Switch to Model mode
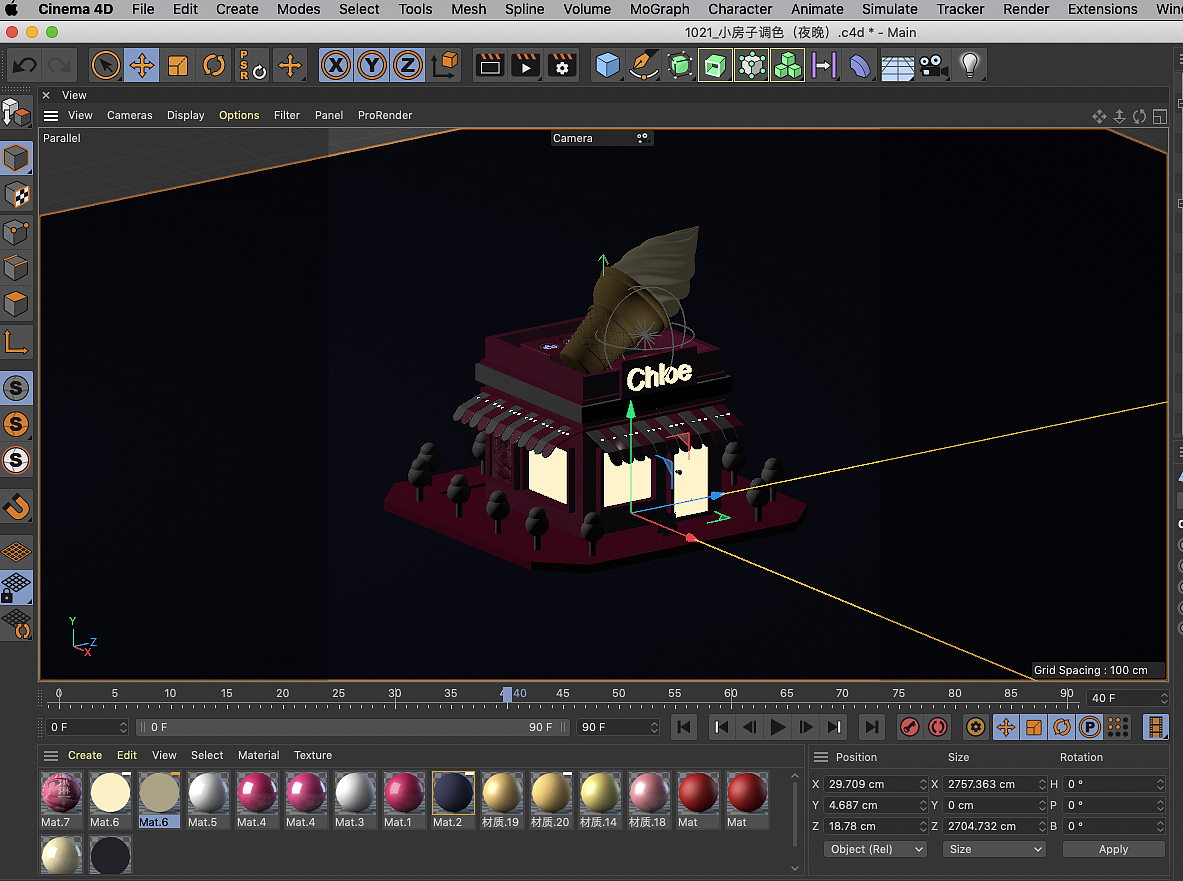 [x=17, y=159]
